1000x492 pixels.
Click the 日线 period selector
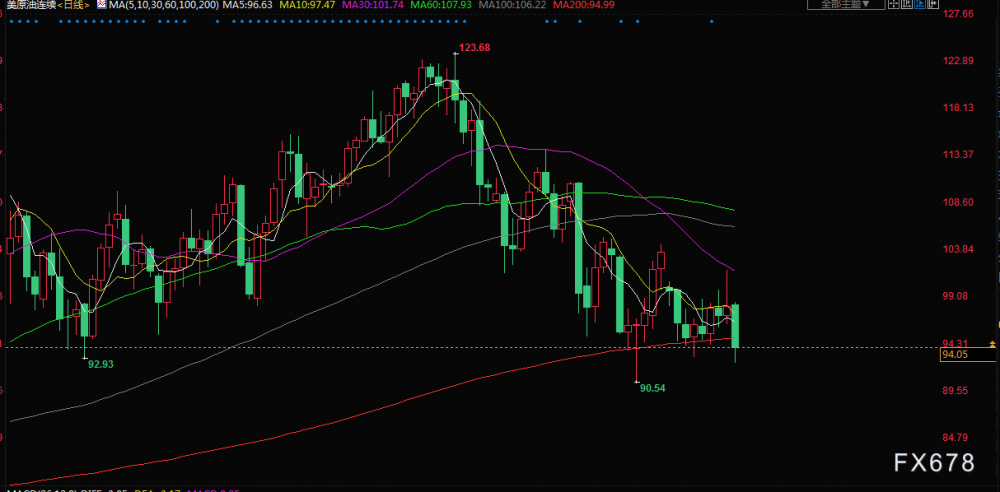[x=73, y=5]
